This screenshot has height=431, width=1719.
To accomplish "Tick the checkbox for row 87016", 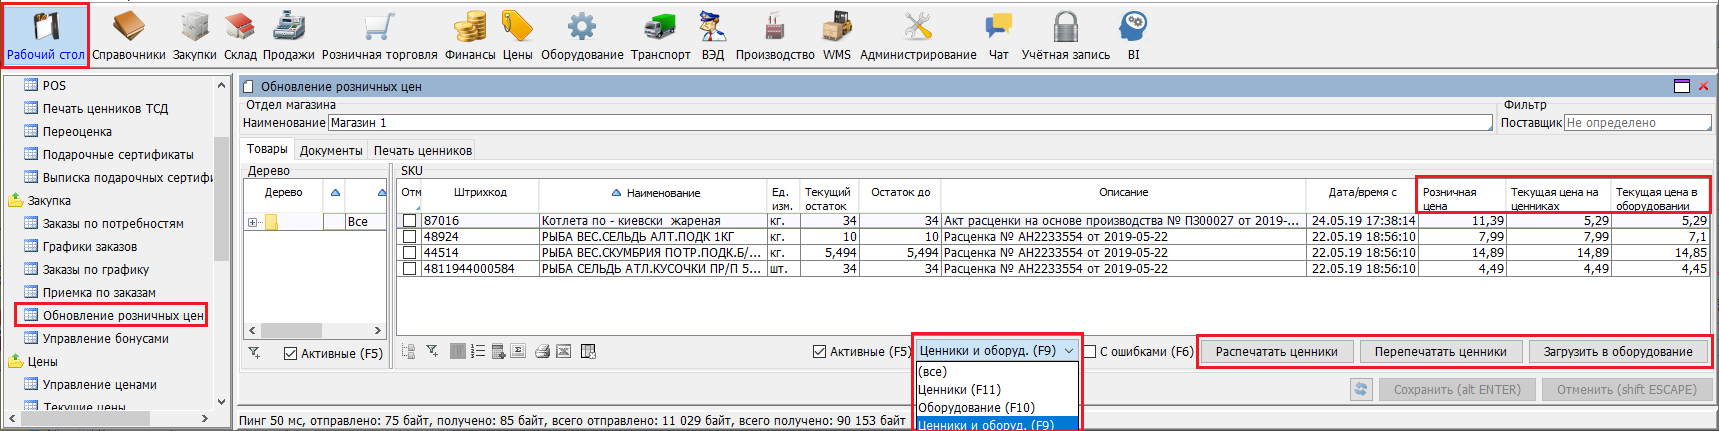I will (409, 221).
